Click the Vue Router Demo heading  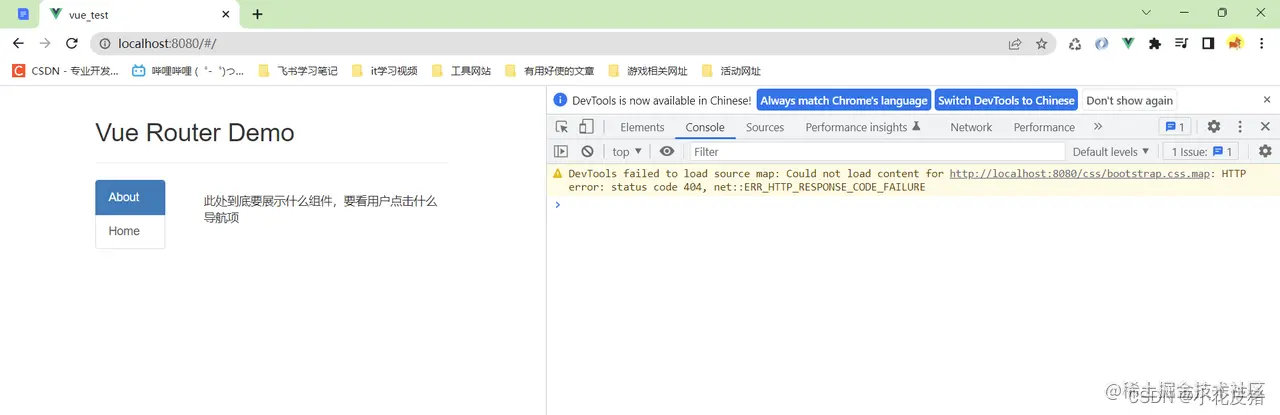pyautogui.click(x=195, y=133)
